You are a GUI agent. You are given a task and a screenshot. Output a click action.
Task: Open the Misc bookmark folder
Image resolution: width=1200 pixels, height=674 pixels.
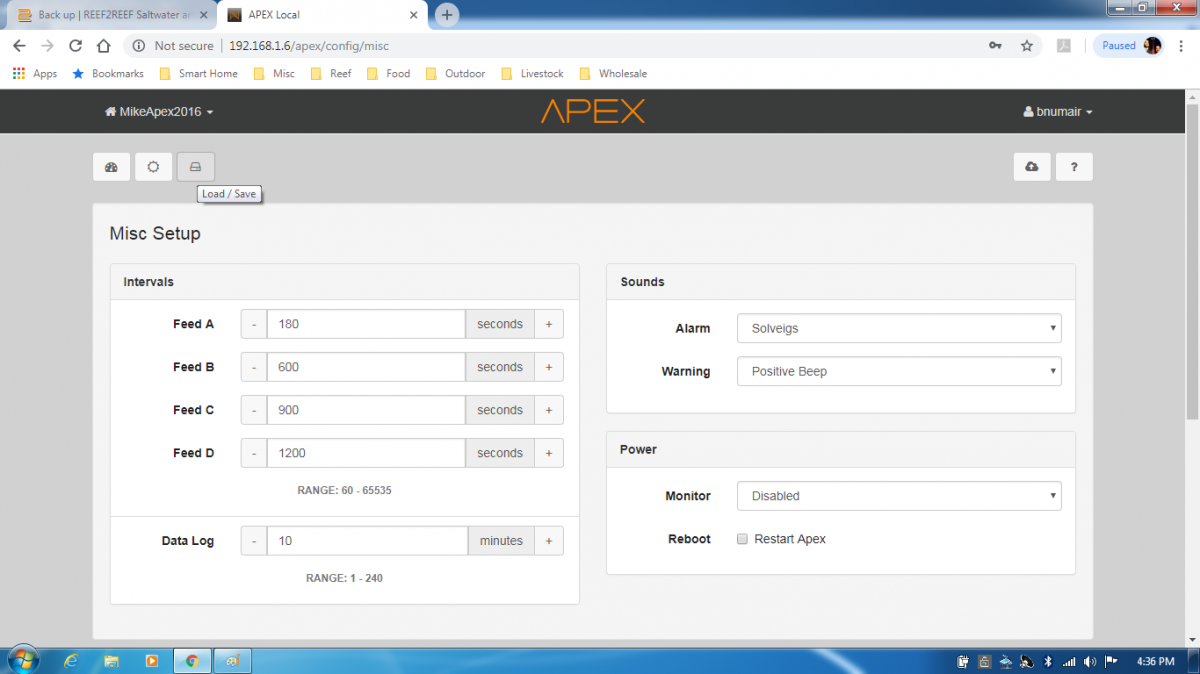pyautogui.click(x=275, y=74)
